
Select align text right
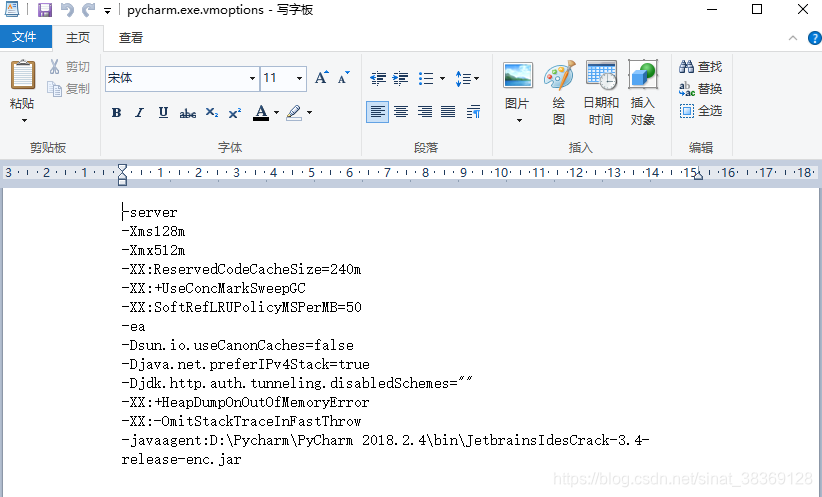(x=425, y=112)
